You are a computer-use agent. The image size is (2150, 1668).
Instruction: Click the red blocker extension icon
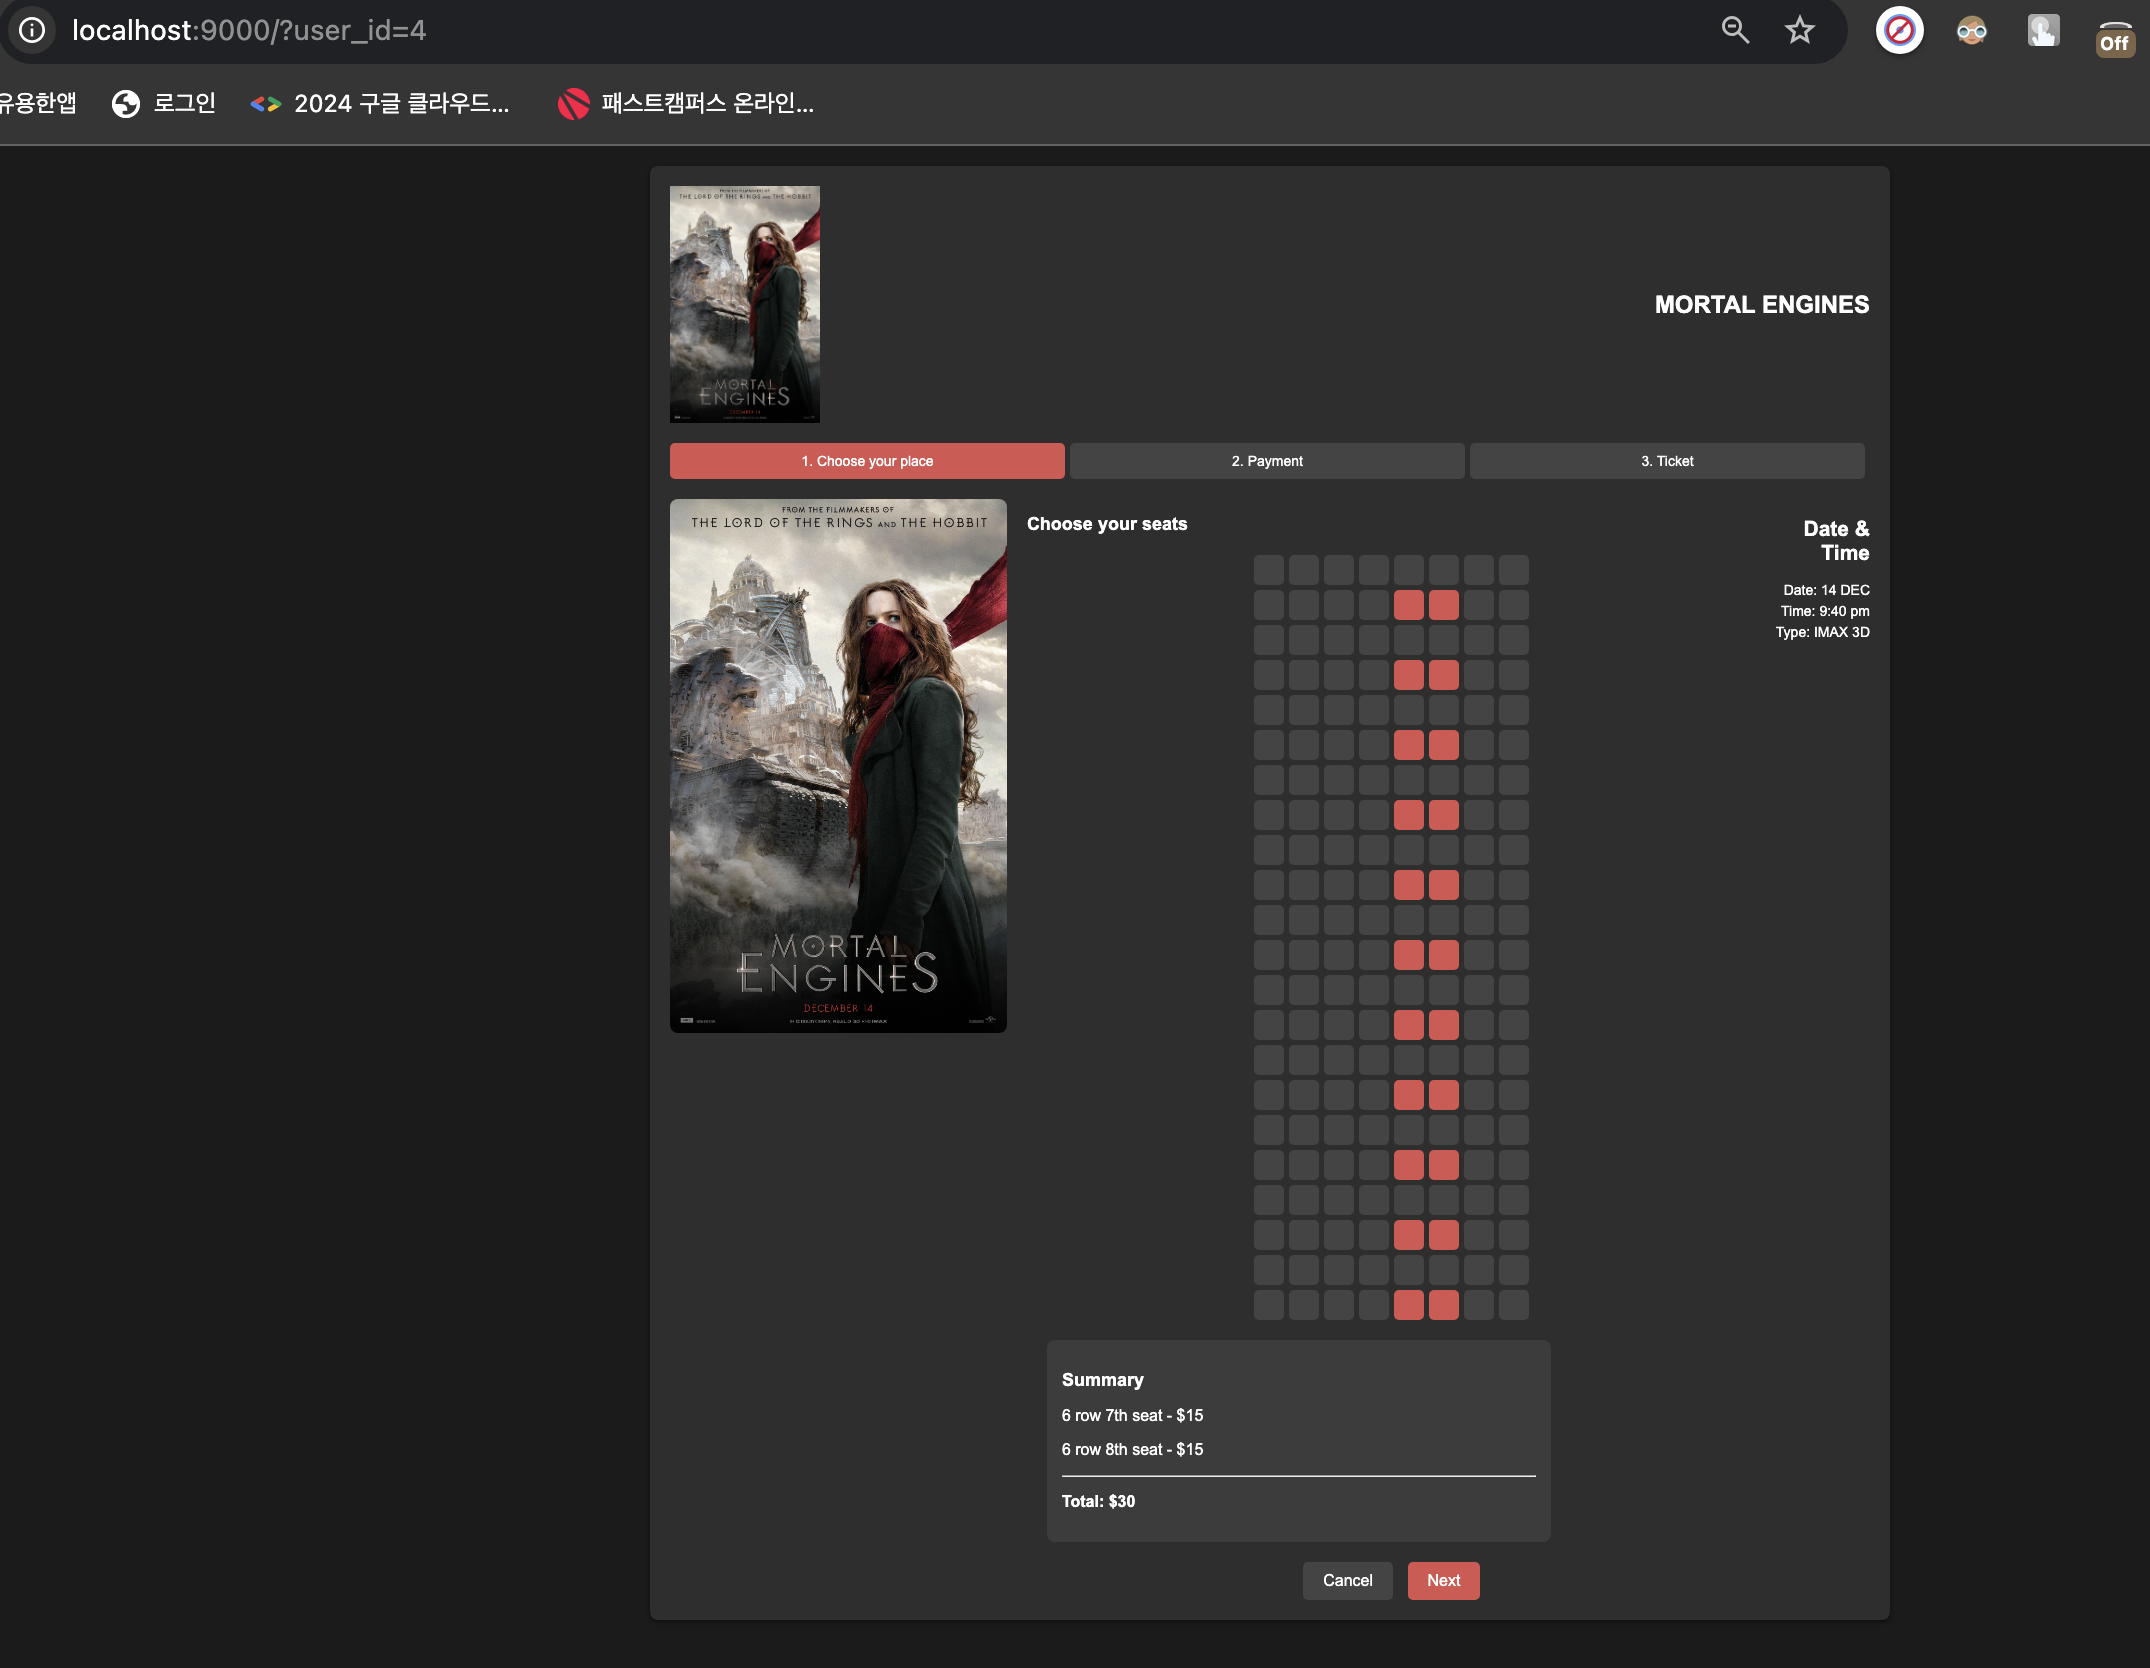coord(1899,31)
